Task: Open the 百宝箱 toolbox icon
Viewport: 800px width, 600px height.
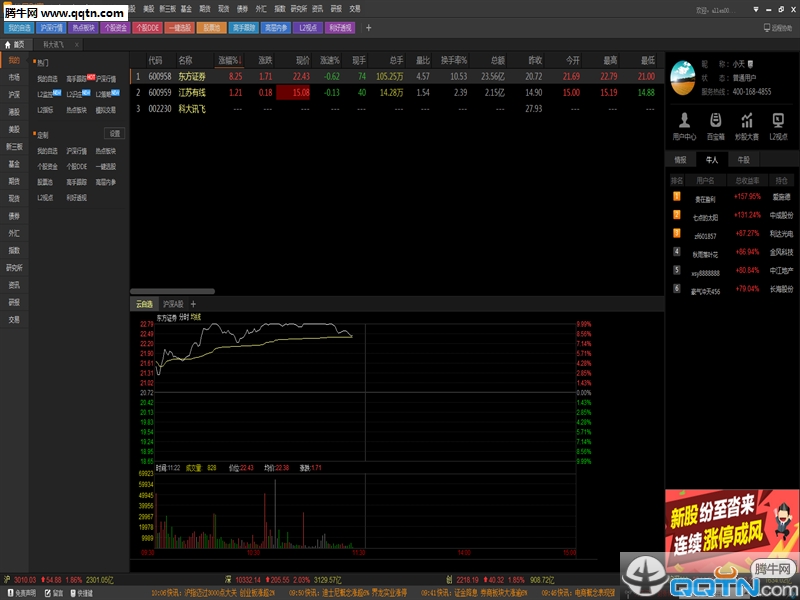Action: point(716,126)
